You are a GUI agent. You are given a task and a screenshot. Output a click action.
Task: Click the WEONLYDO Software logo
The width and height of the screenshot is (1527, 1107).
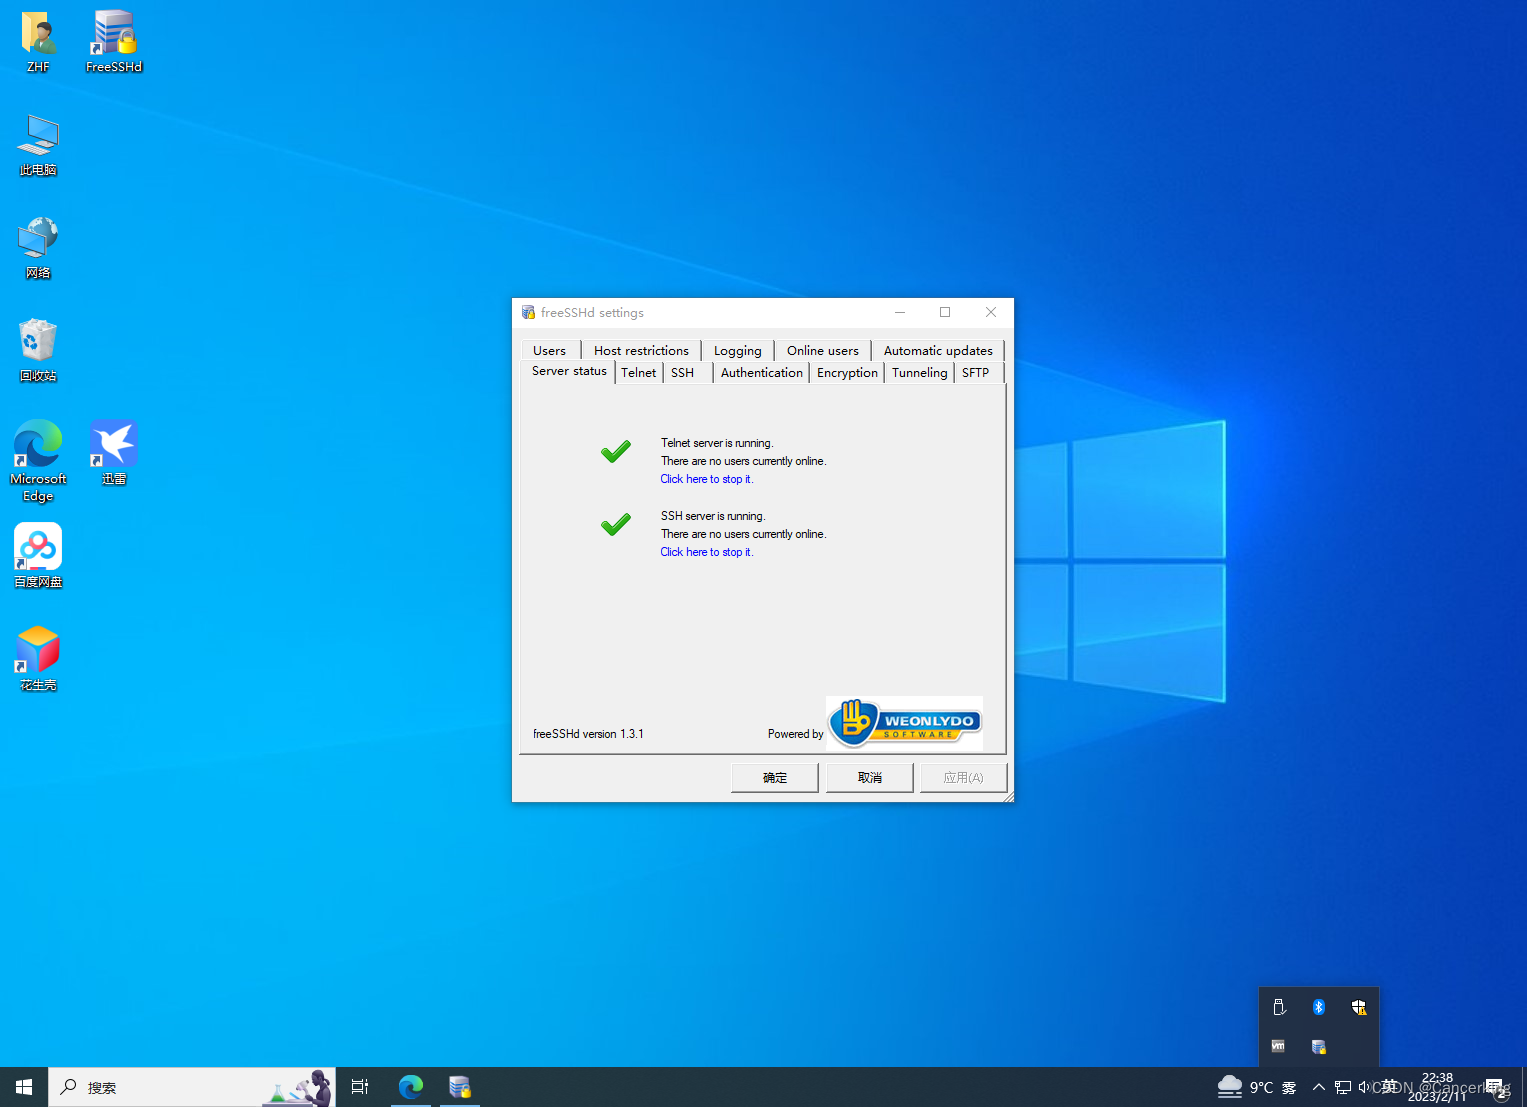903,722
